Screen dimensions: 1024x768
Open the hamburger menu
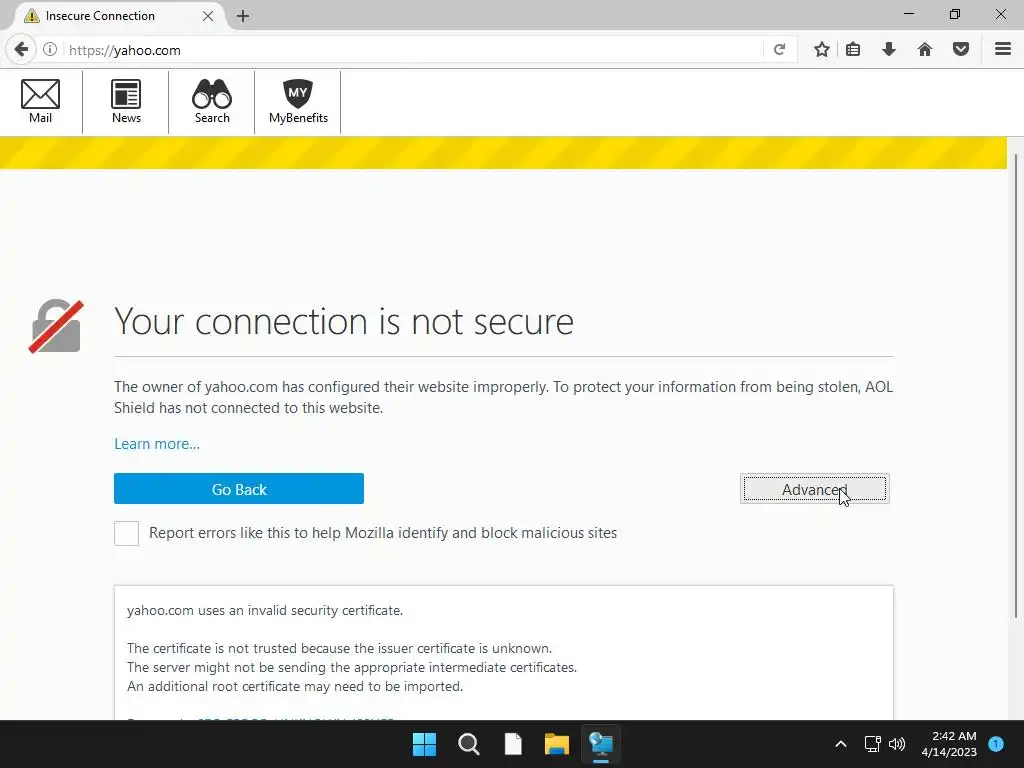[1003, 50]
